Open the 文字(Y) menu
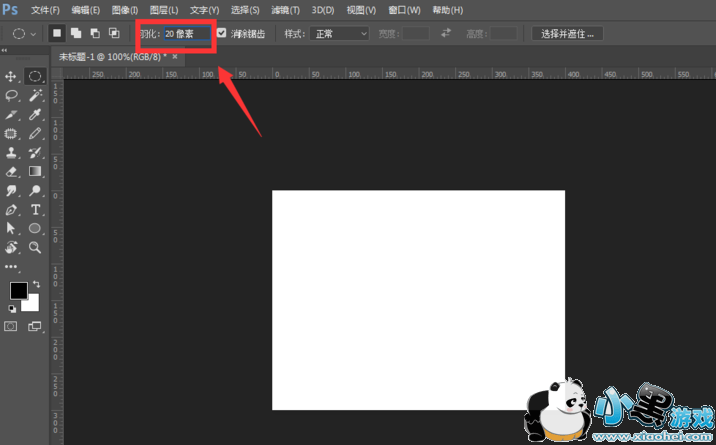The image size is (716, 445). pyautogui.click(x=204, y=10)
